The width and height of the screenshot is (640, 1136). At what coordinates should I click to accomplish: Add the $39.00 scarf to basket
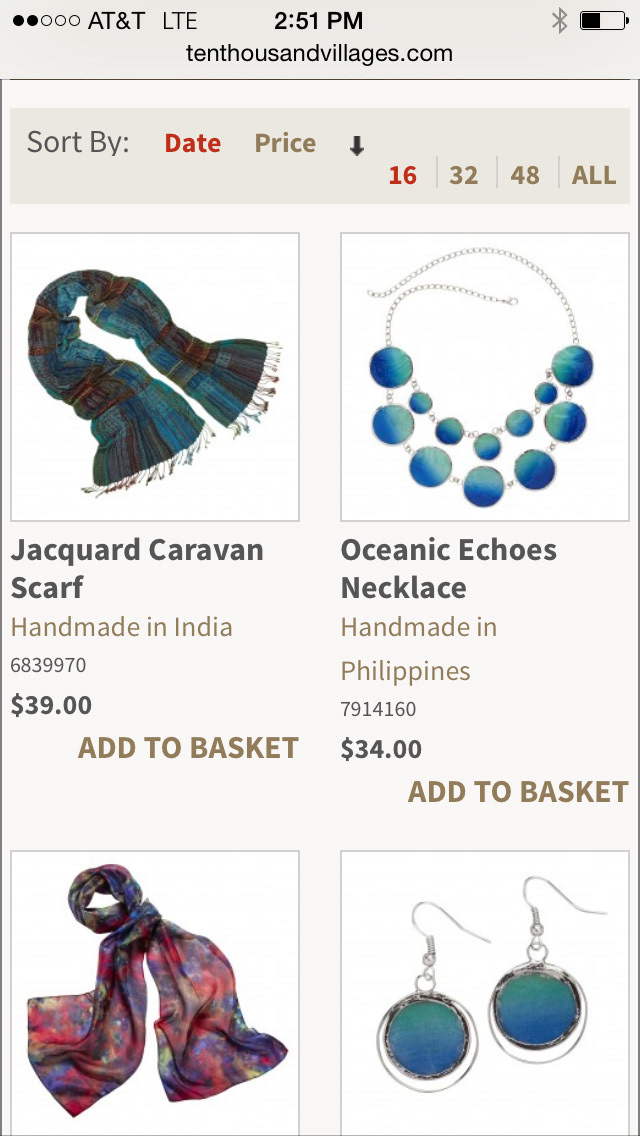(188, 748)
